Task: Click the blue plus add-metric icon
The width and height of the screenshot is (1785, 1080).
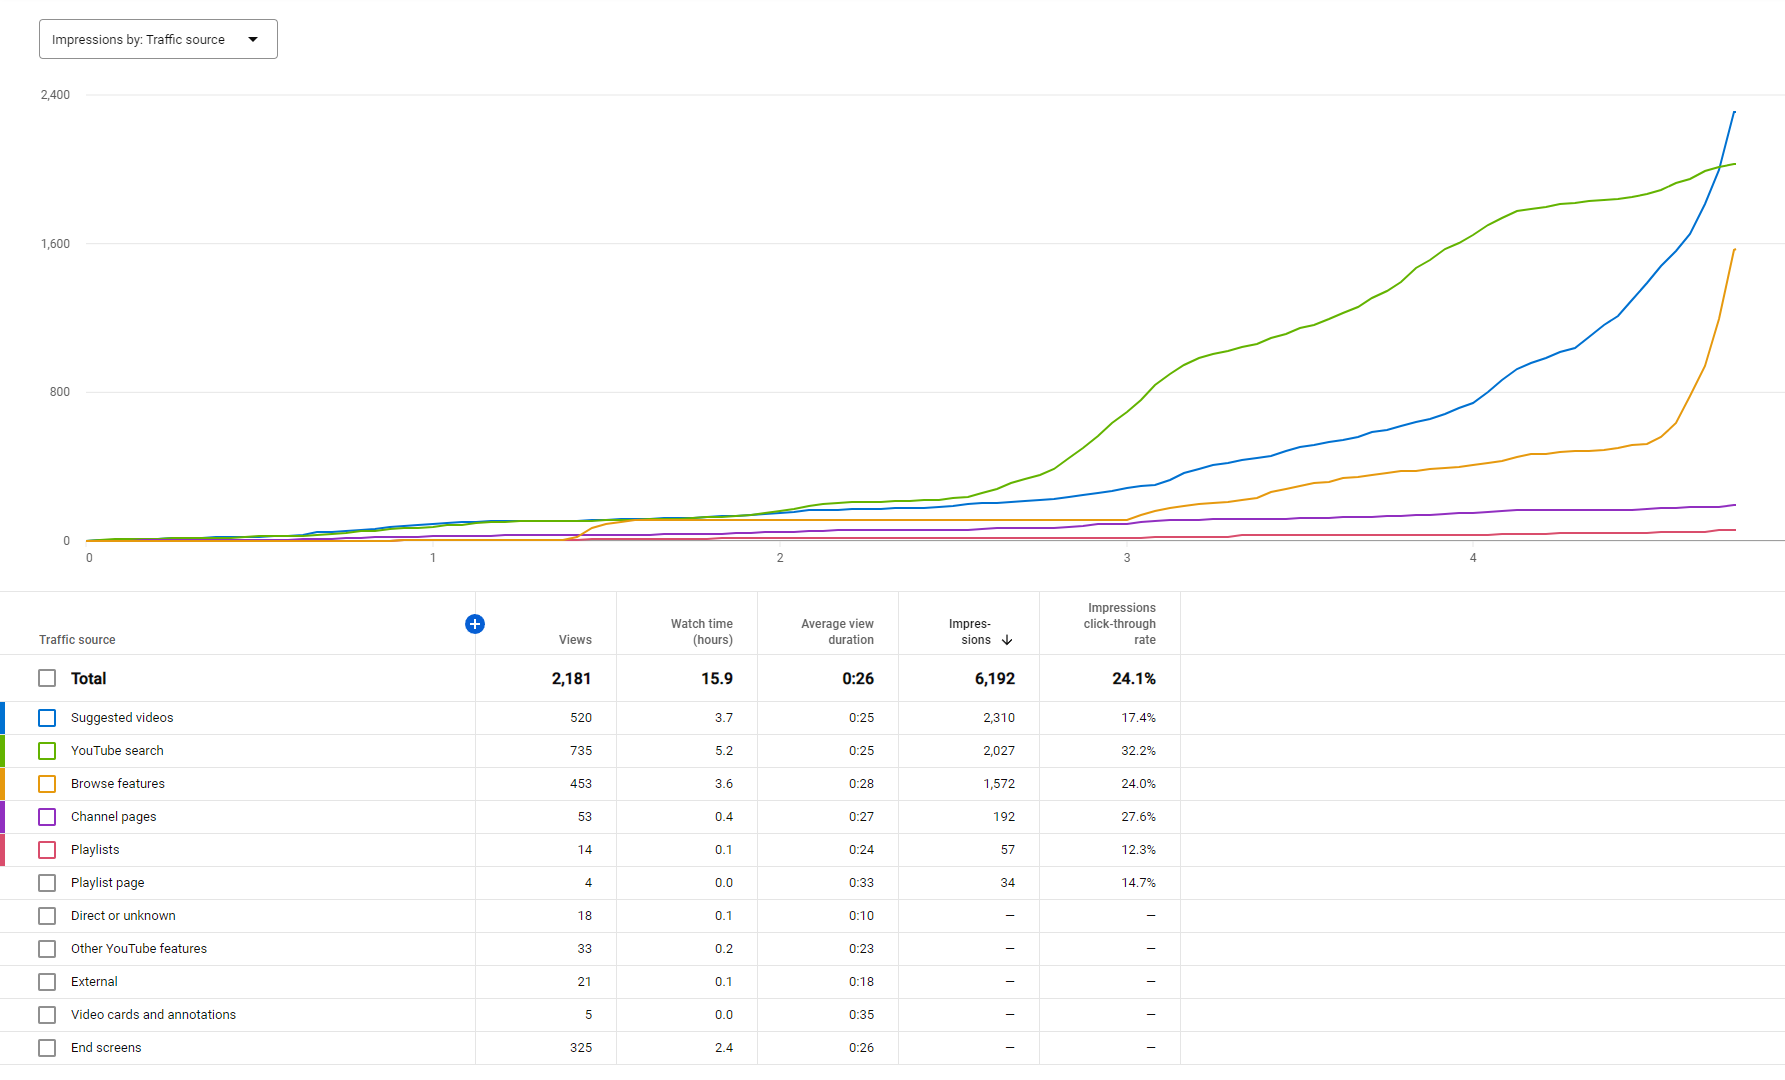Action: 475,624
